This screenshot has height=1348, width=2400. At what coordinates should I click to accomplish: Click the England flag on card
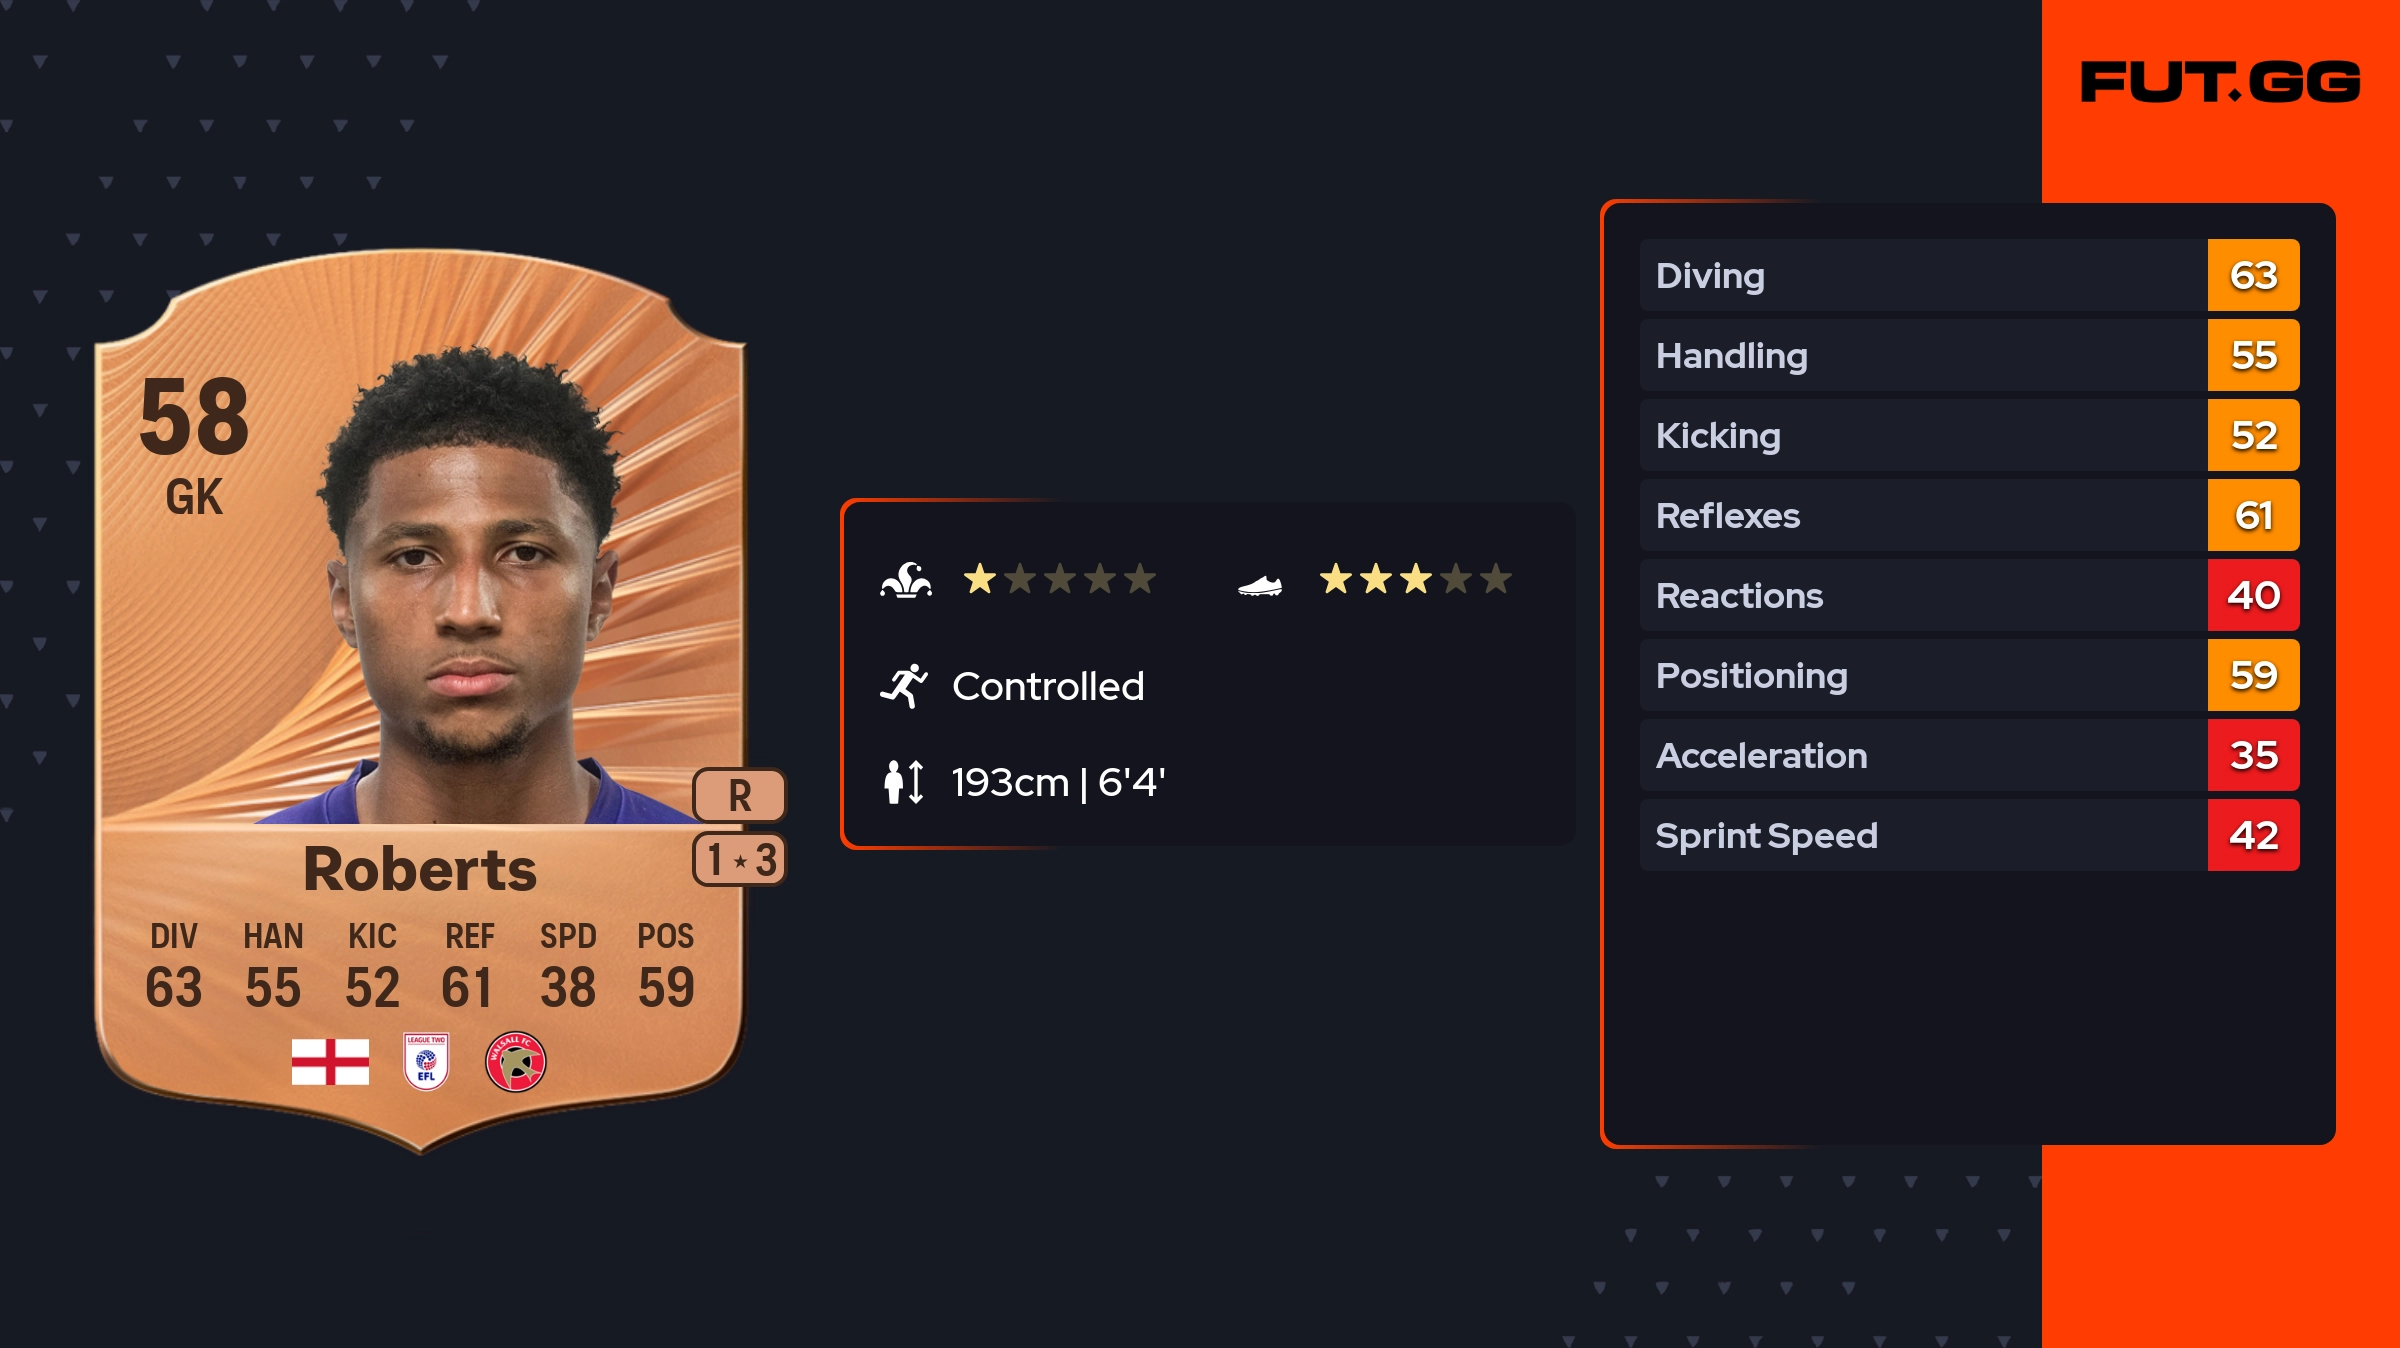330,1061
